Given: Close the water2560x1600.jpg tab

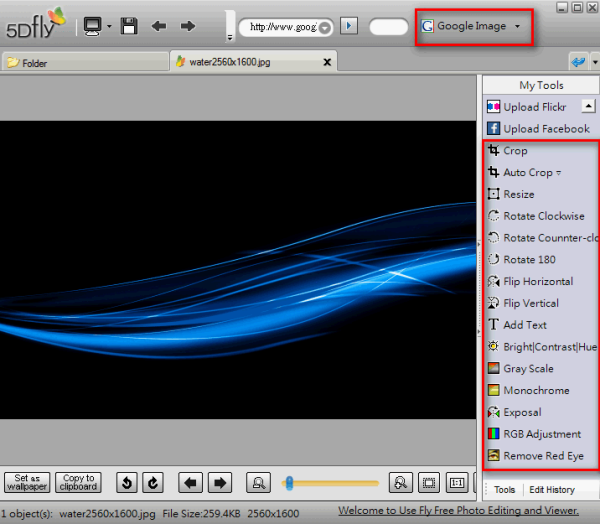Looking at the screenshot, I should tap(325, 61).
